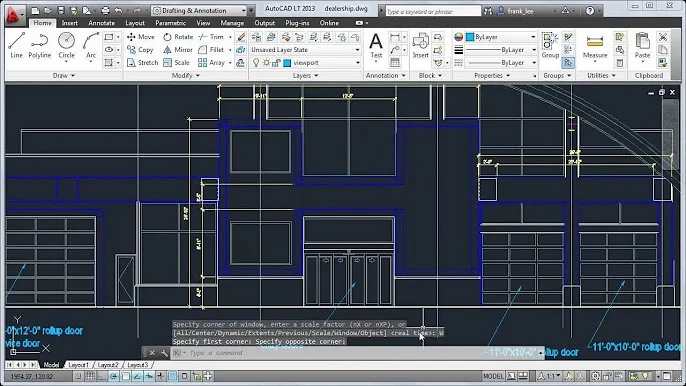This screenshot has width=686, height=386.
Task: Click the Copy tool in Modify
Action: [140, 50]
